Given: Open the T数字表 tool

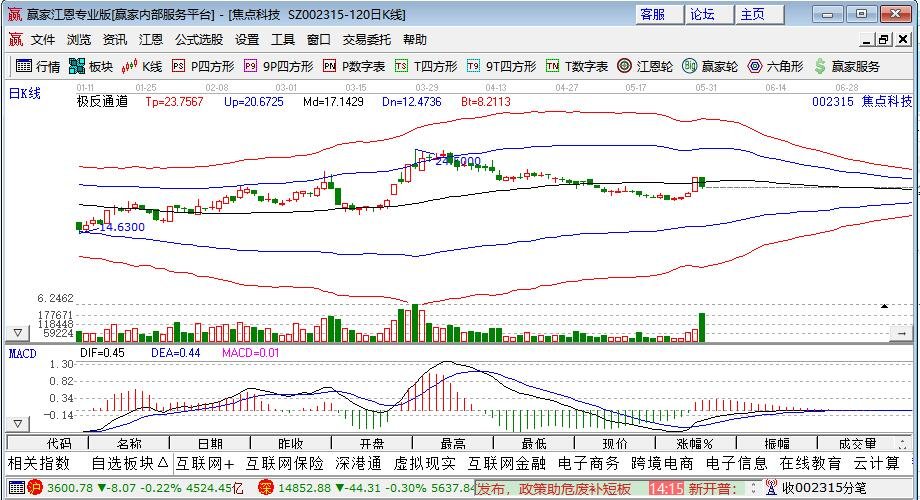Looking at the screenshot, I should click(x=577, y=66).
